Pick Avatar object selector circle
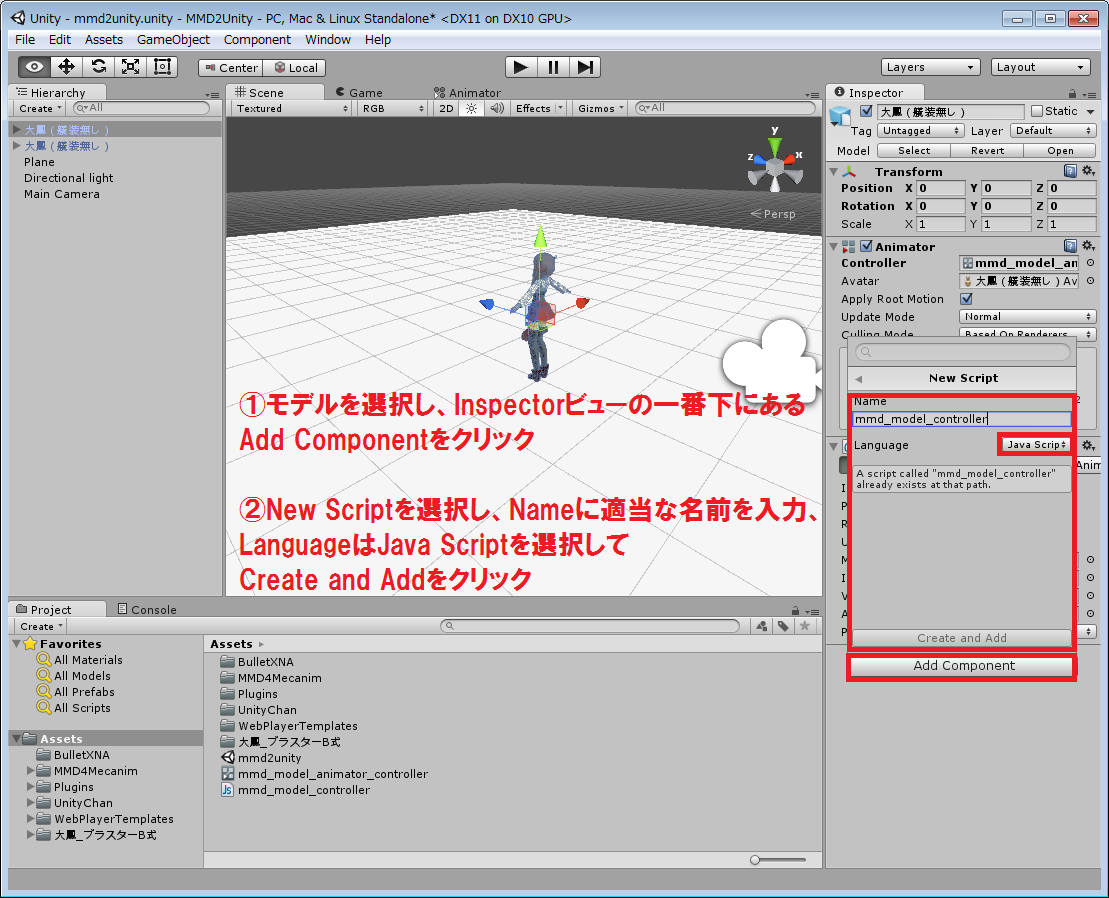The image size is (1109, 898). point(1090,281)
